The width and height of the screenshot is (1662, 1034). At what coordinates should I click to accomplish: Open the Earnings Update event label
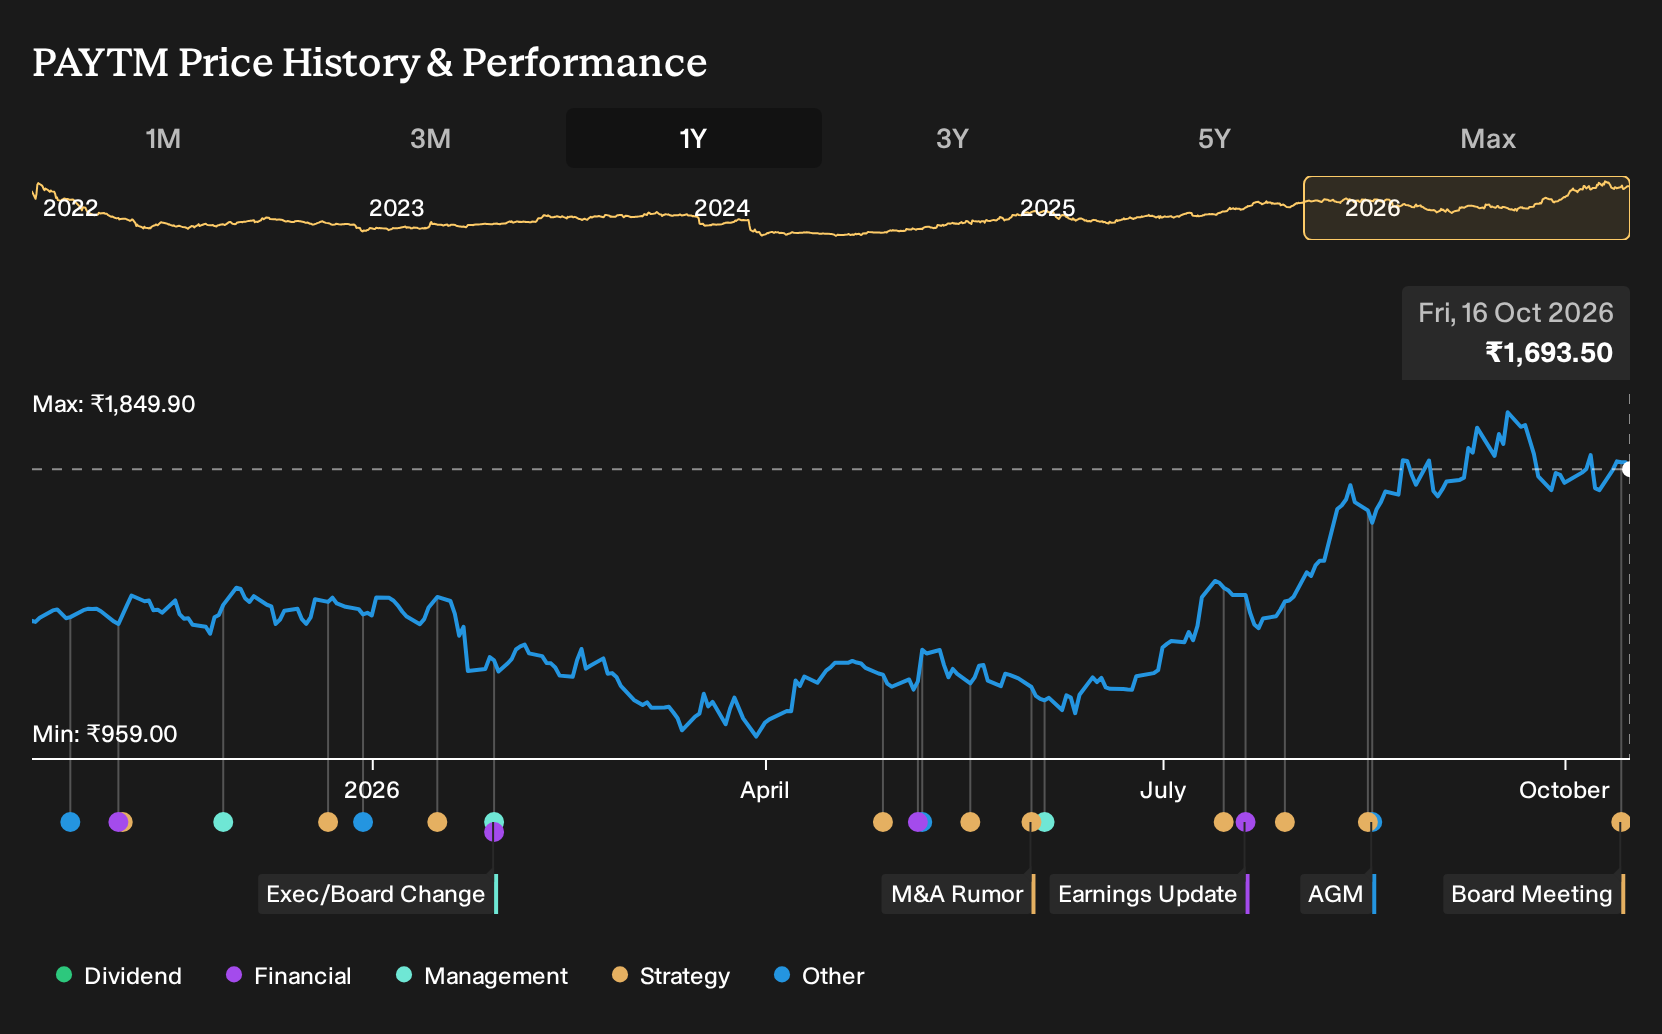(1150, 894)
